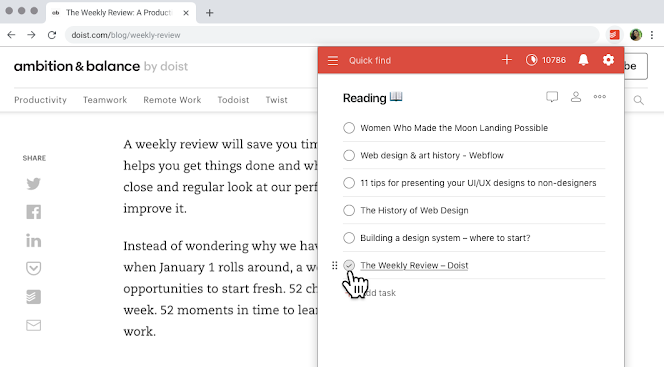Go back in browser history
The width and height of the screenshot is (664, 367).
pyautogui.click(x=11, y=35)
